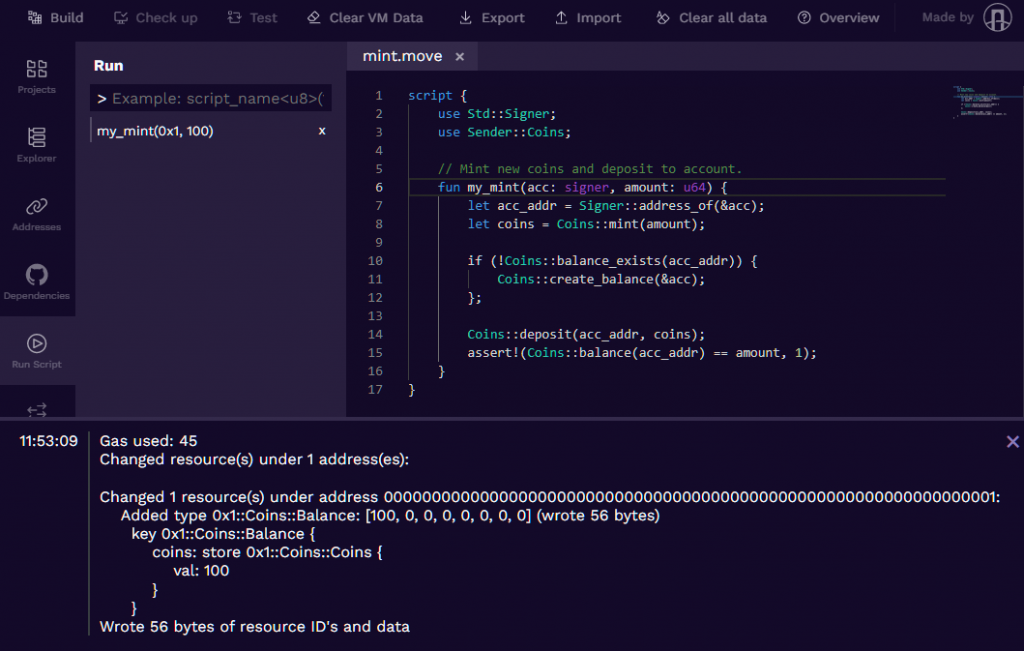
Task: Click the Export button
Action: click(x=491, y=18)
